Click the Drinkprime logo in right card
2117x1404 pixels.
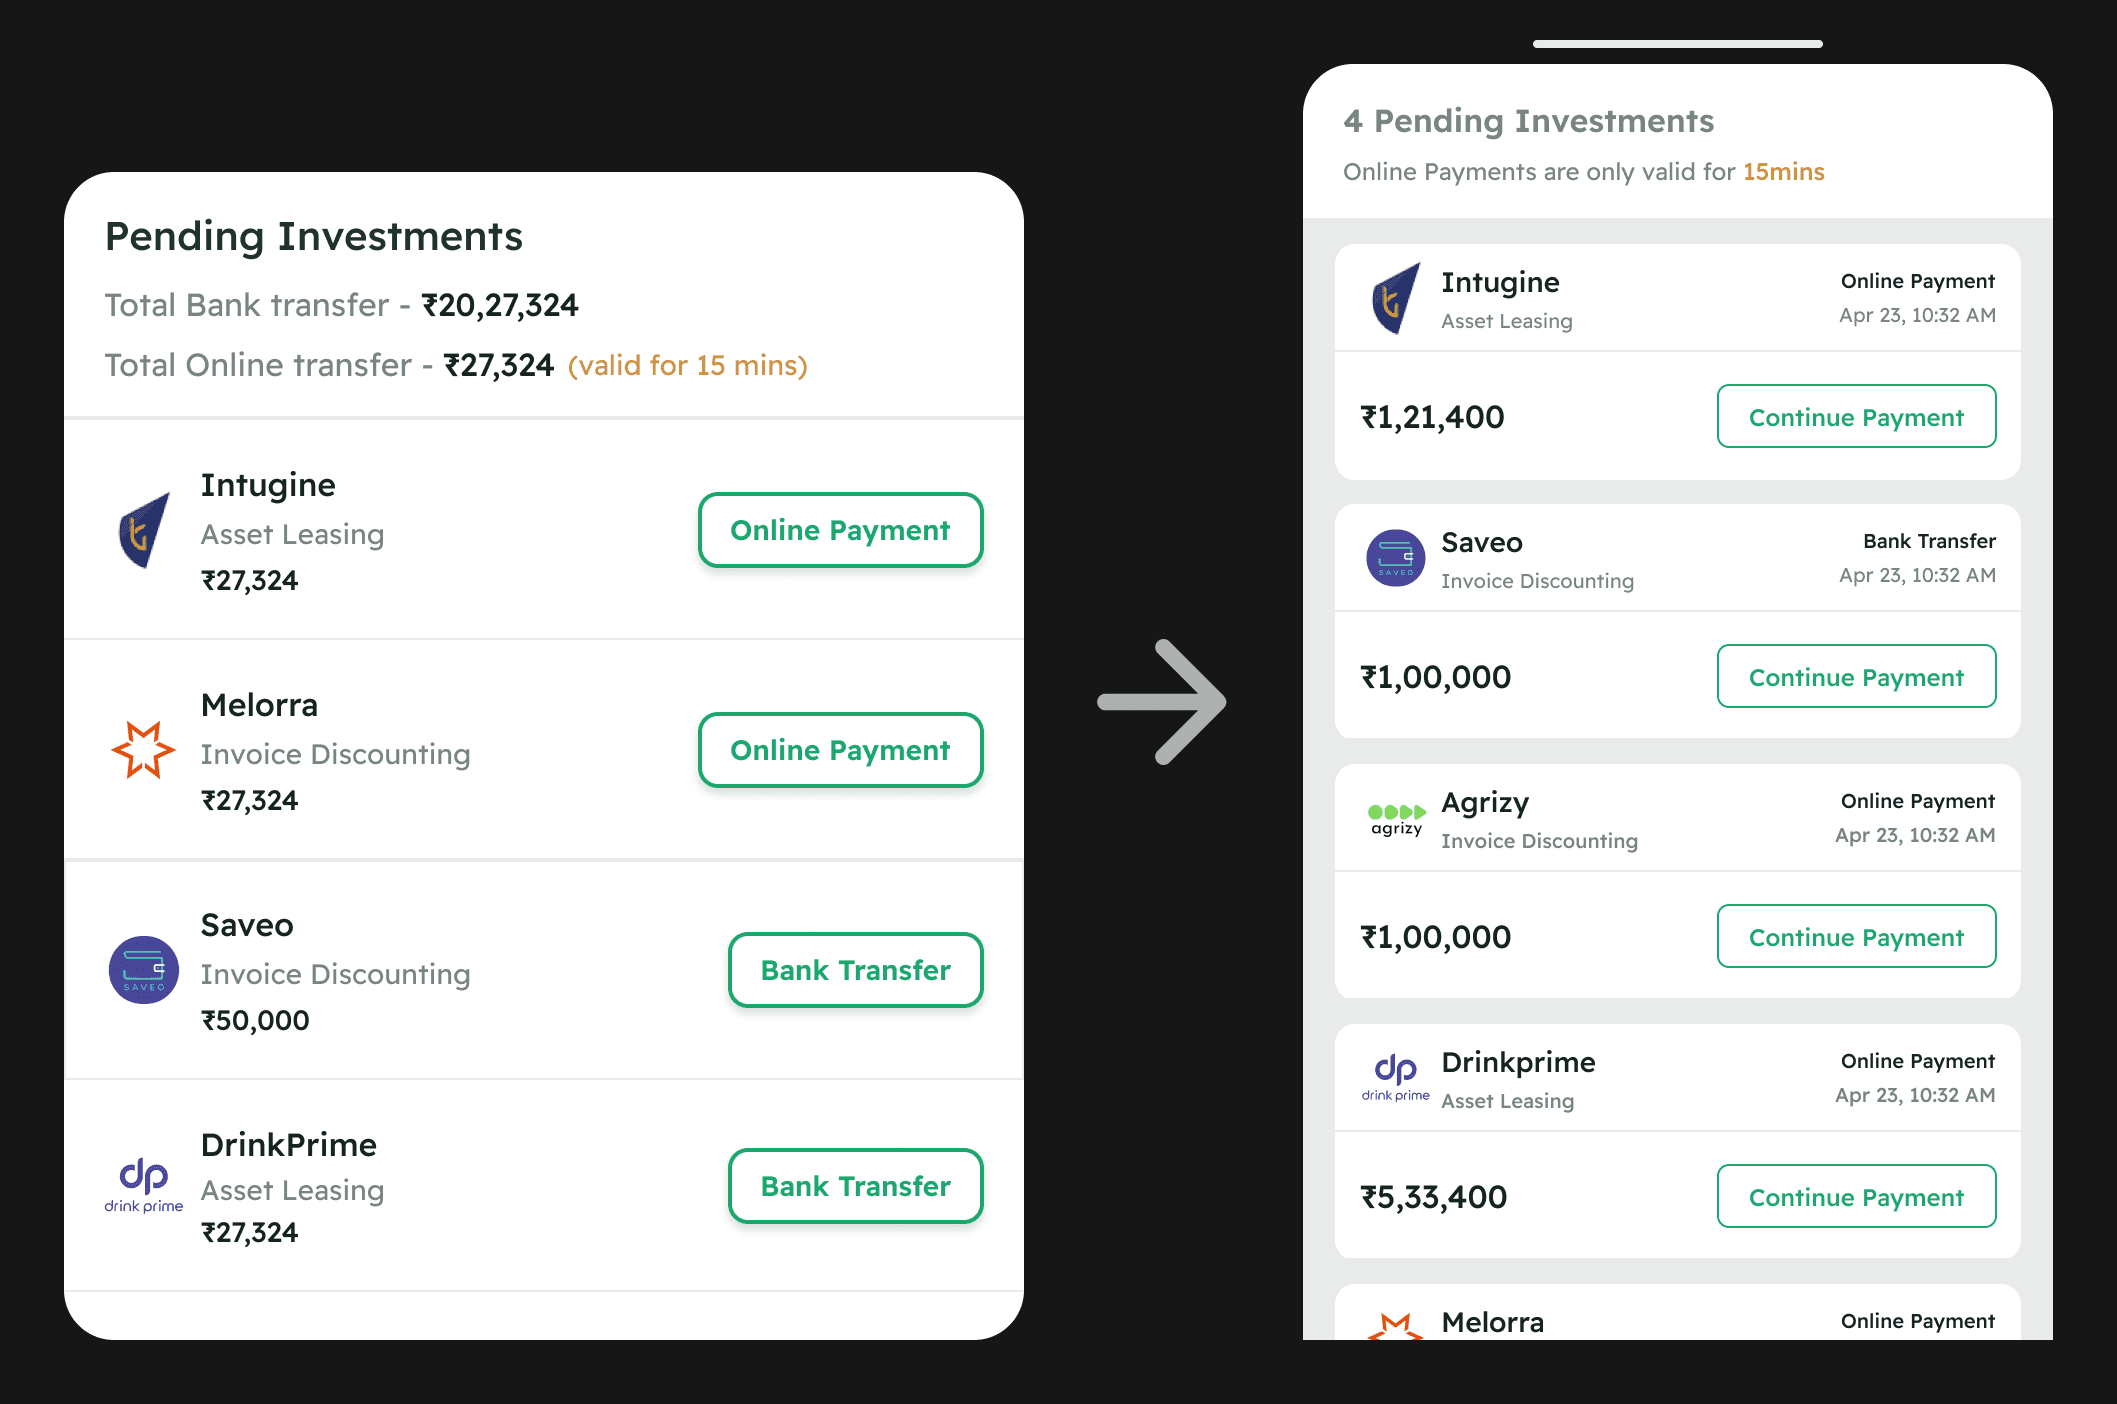tap(1396, 1078)
